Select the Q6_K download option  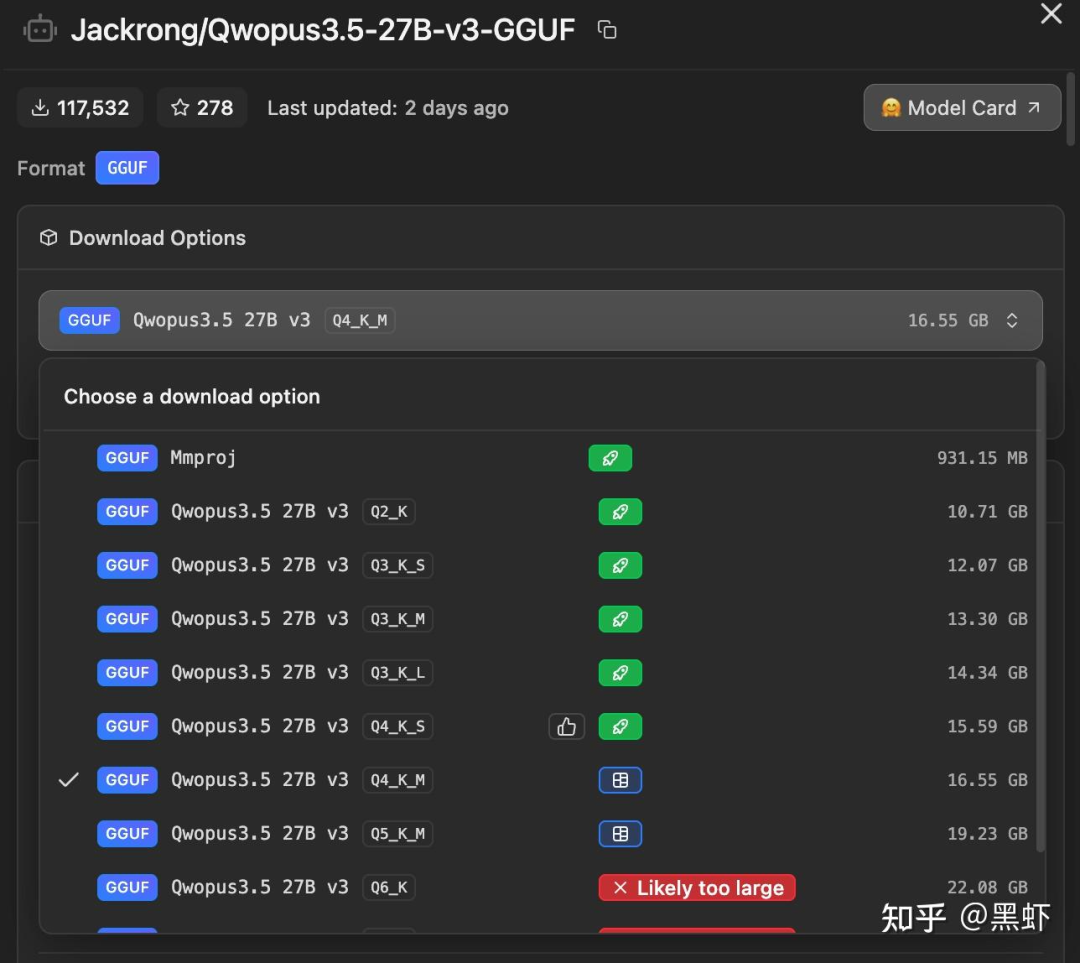(541, 888)
